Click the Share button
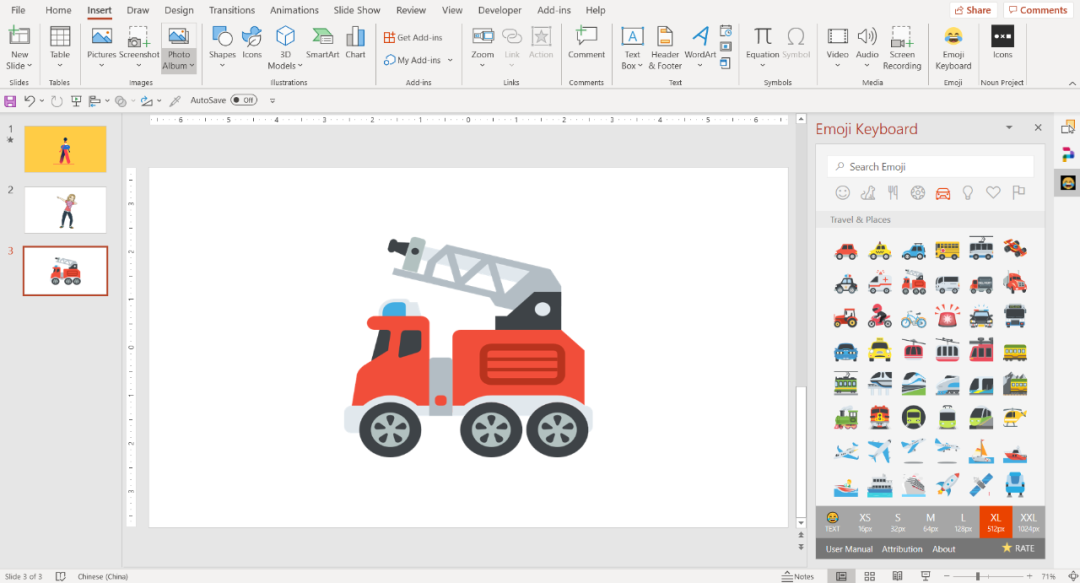Image resolution: width=1080 pixels, height=583 pixels. 972,10
